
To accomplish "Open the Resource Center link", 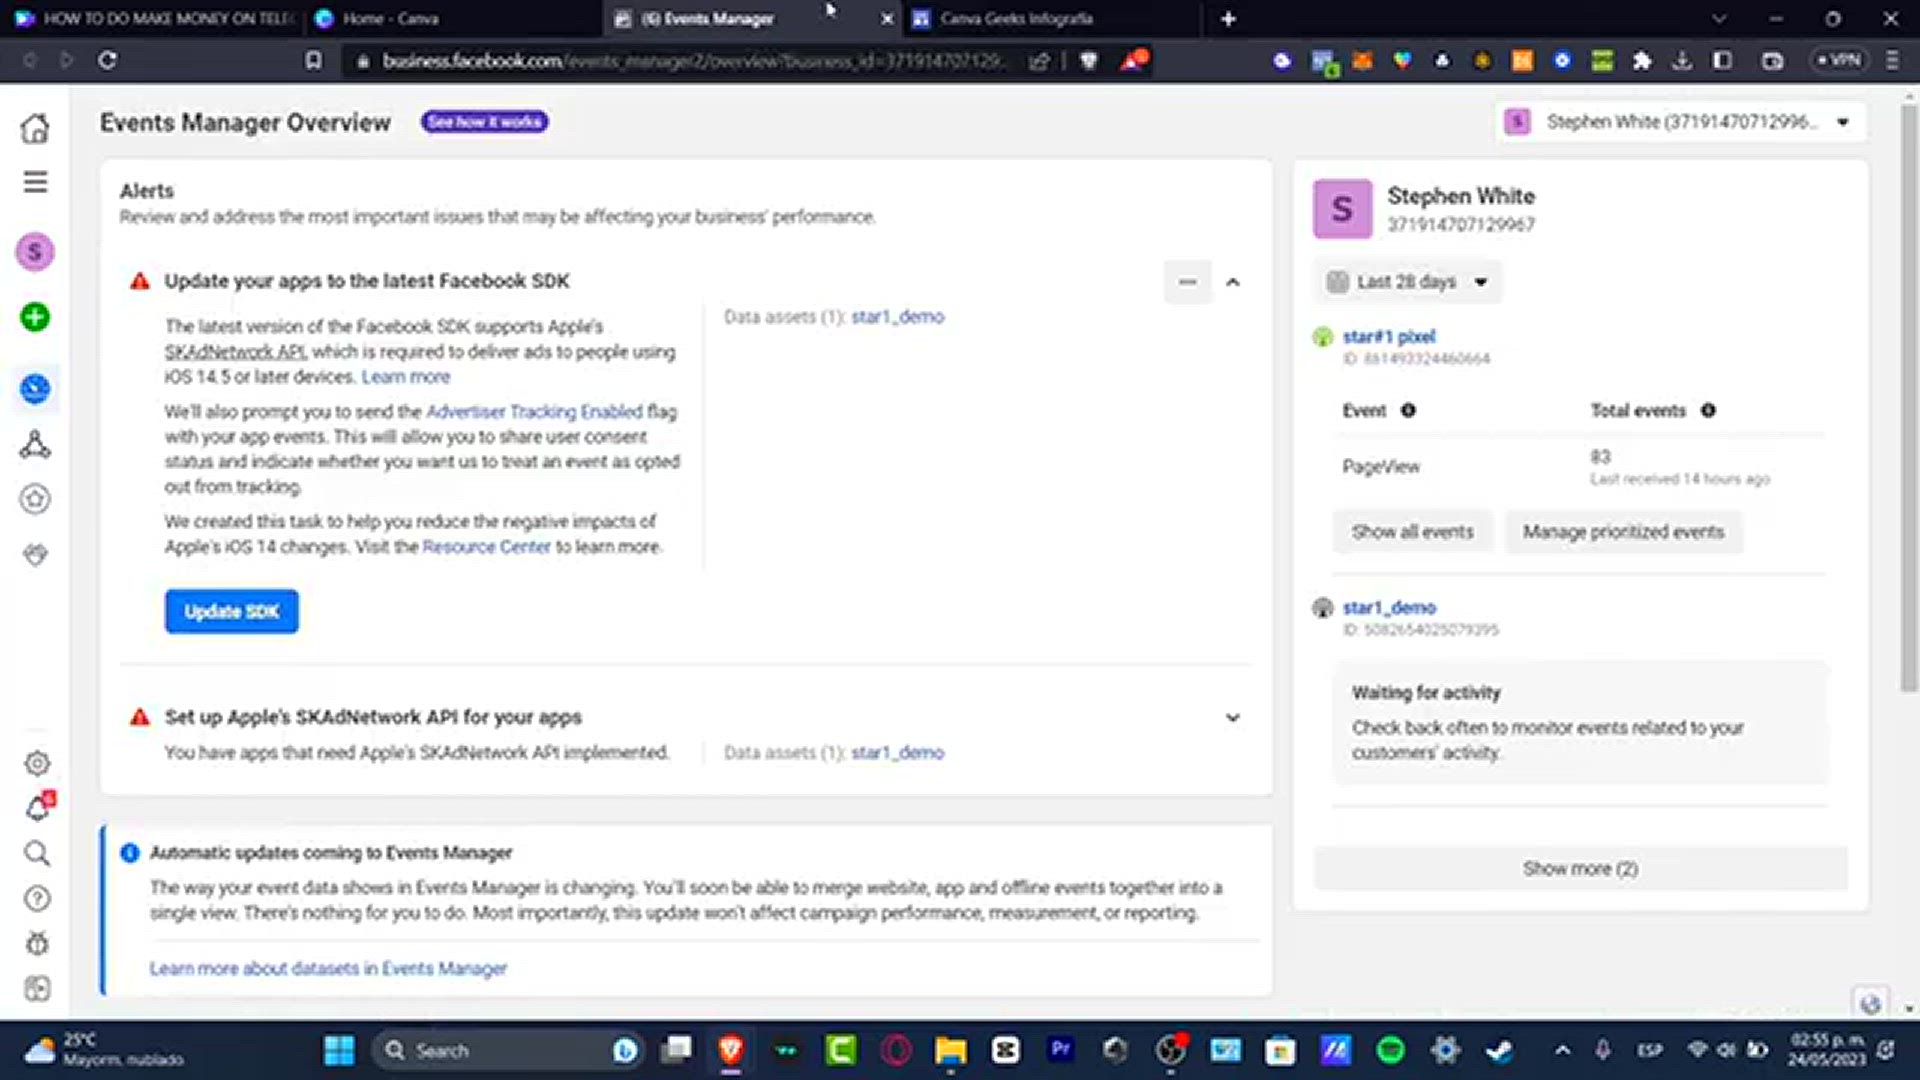I will 486,547.
